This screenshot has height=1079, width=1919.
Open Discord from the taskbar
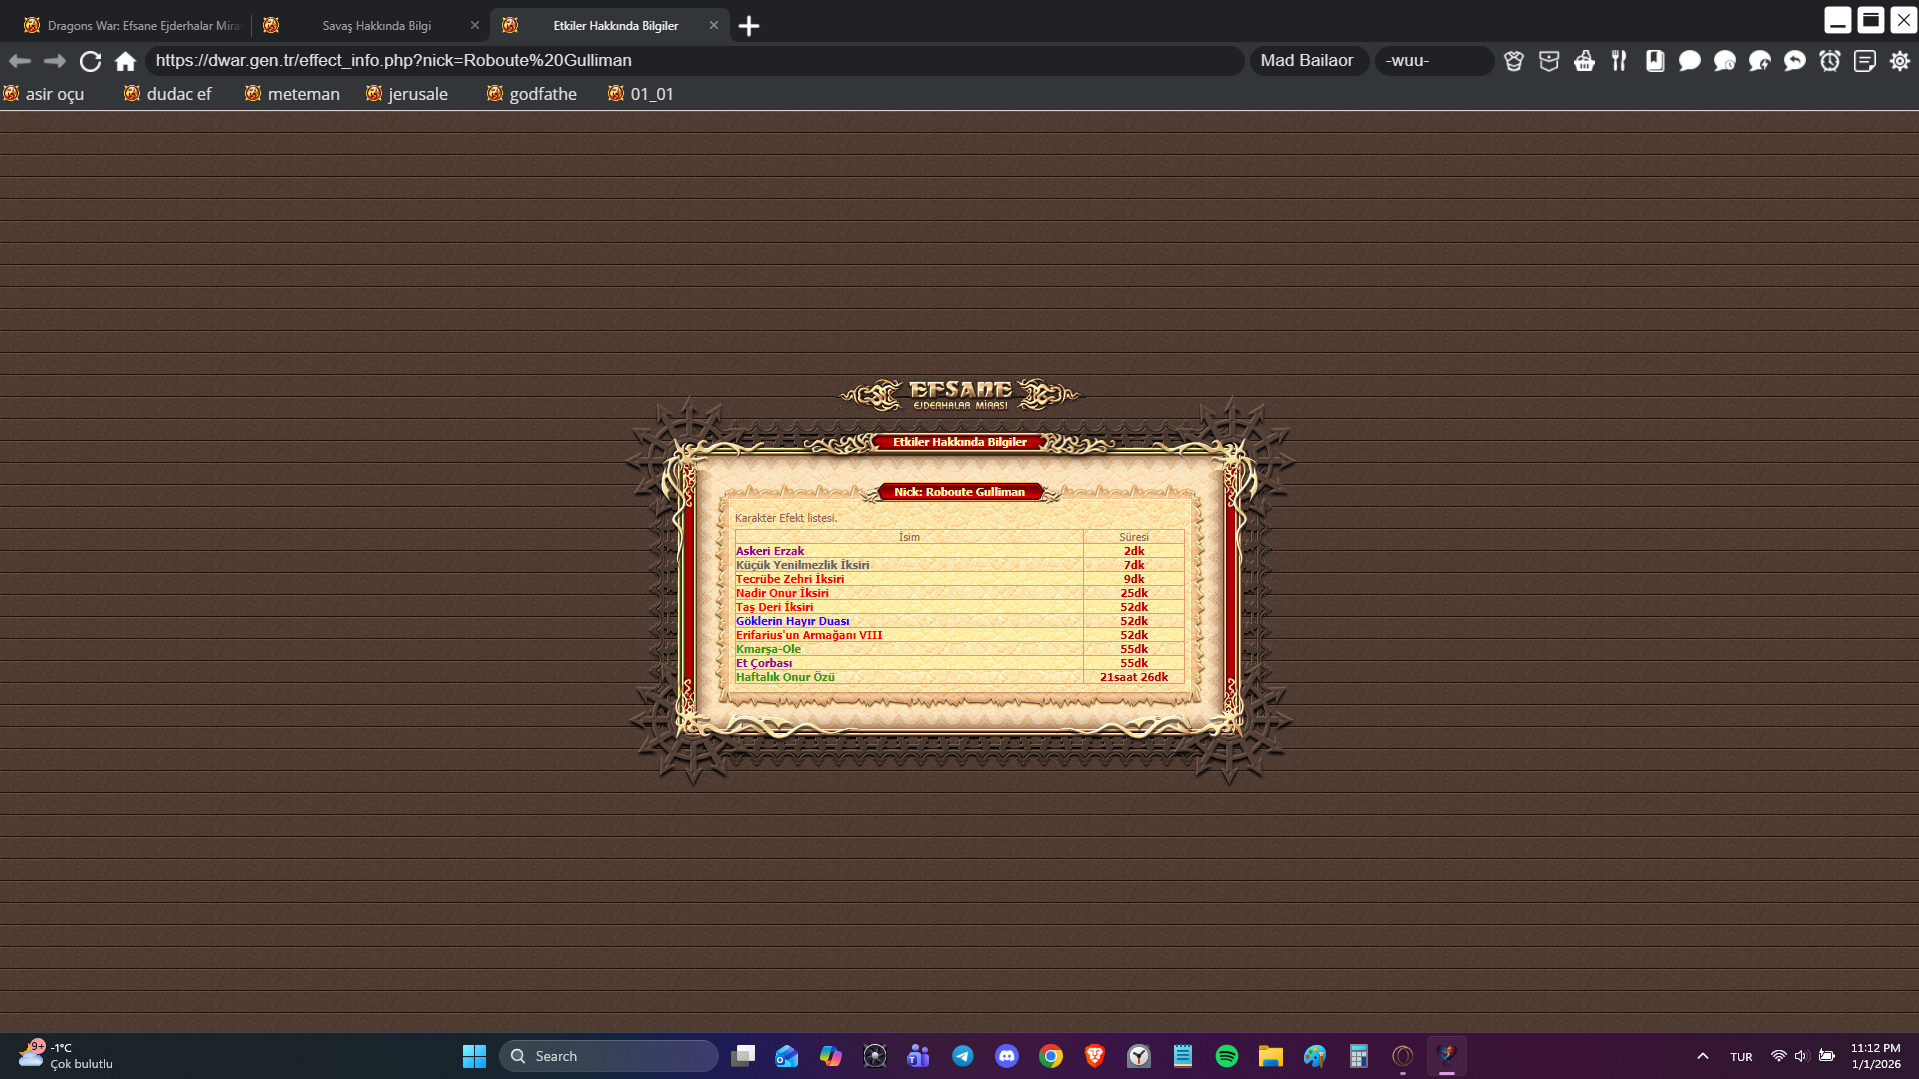1007,1056
